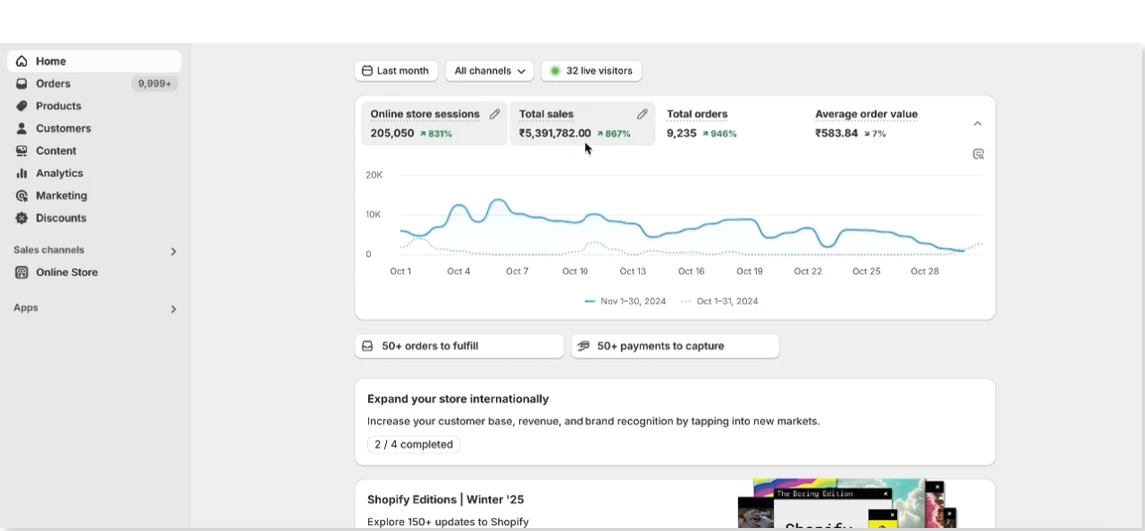1145x531 pixels.
Task: Open 50+ orders to fulfill
Action: pos(459,346)
